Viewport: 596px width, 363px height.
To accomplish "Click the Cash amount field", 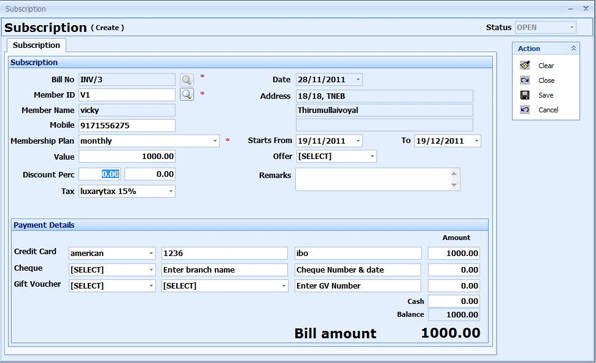I will coord(454,301).
